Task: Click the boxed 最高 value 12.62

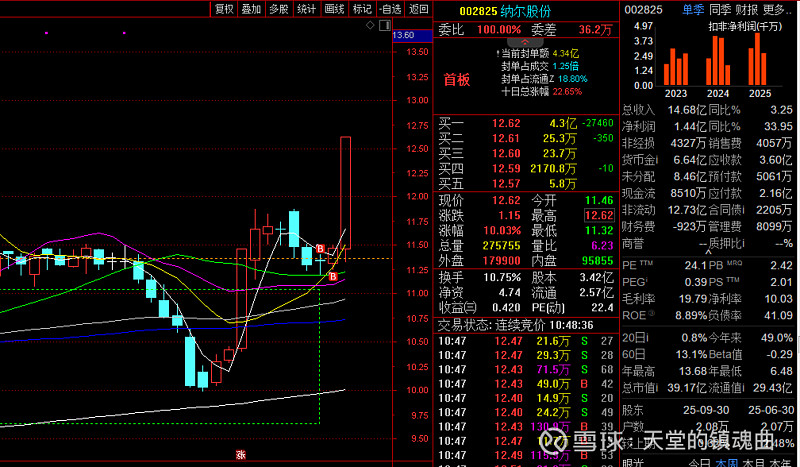Action: pyautogui.click(x=599, y=215)
